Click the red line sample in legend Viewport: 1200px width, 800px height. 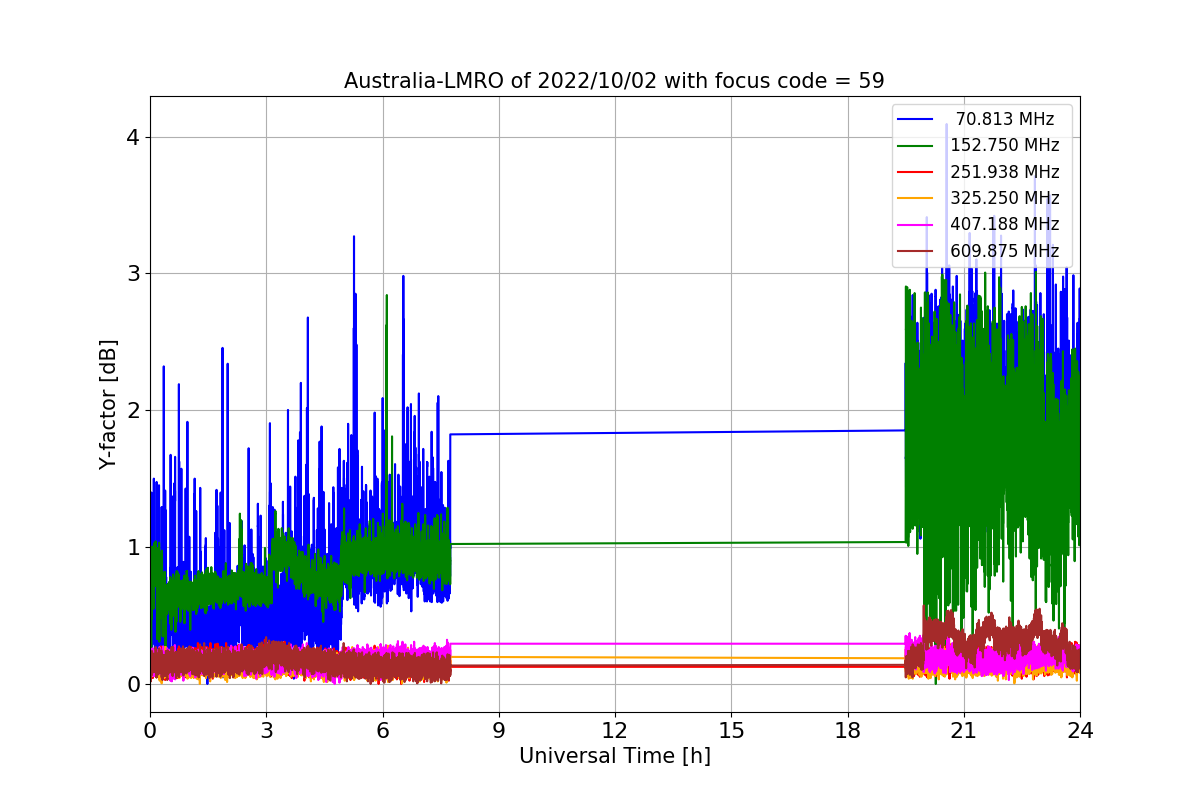click(915, 172)
